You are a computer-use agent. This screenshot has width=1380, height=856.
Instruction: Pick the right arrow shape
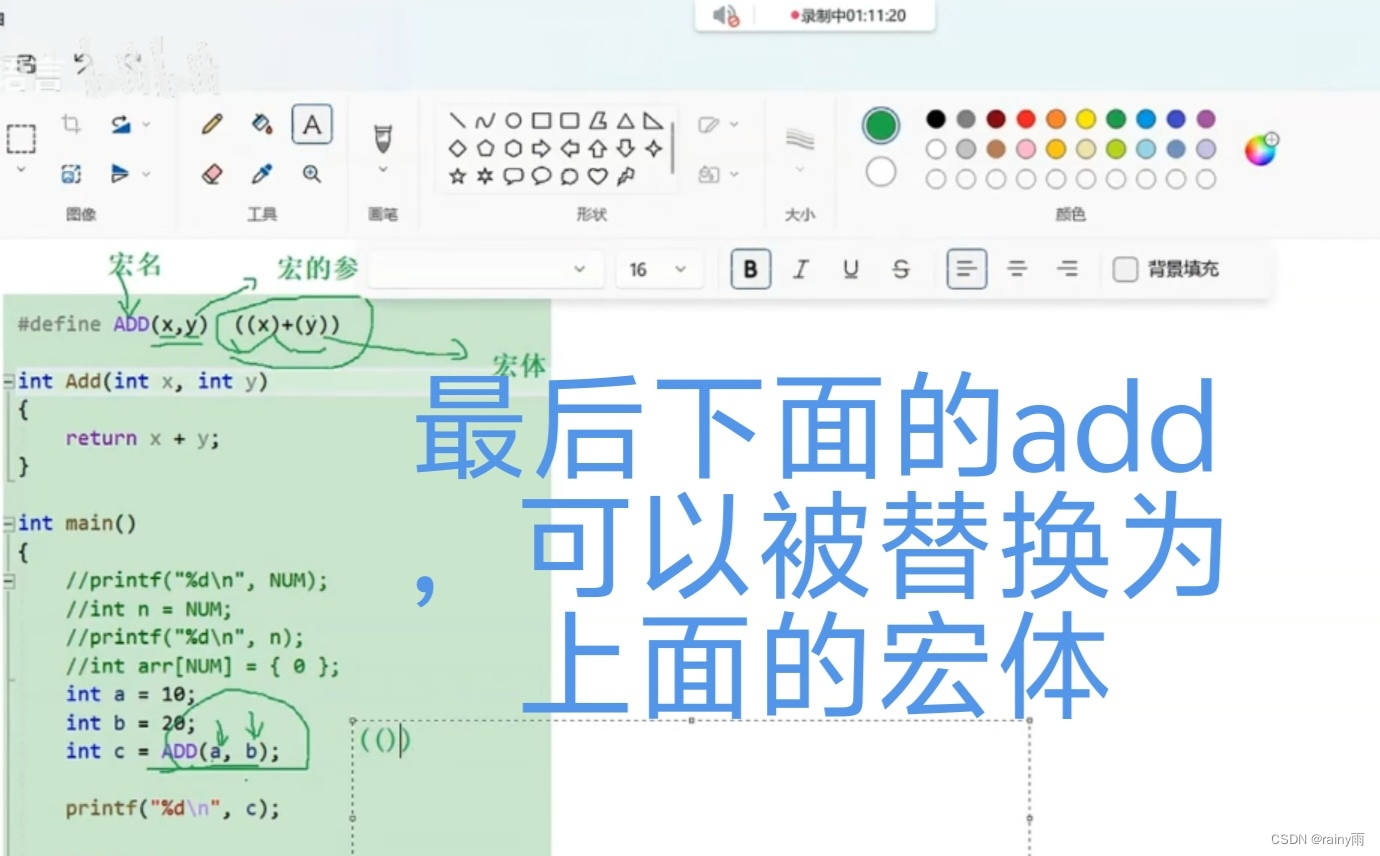(542, 149)
